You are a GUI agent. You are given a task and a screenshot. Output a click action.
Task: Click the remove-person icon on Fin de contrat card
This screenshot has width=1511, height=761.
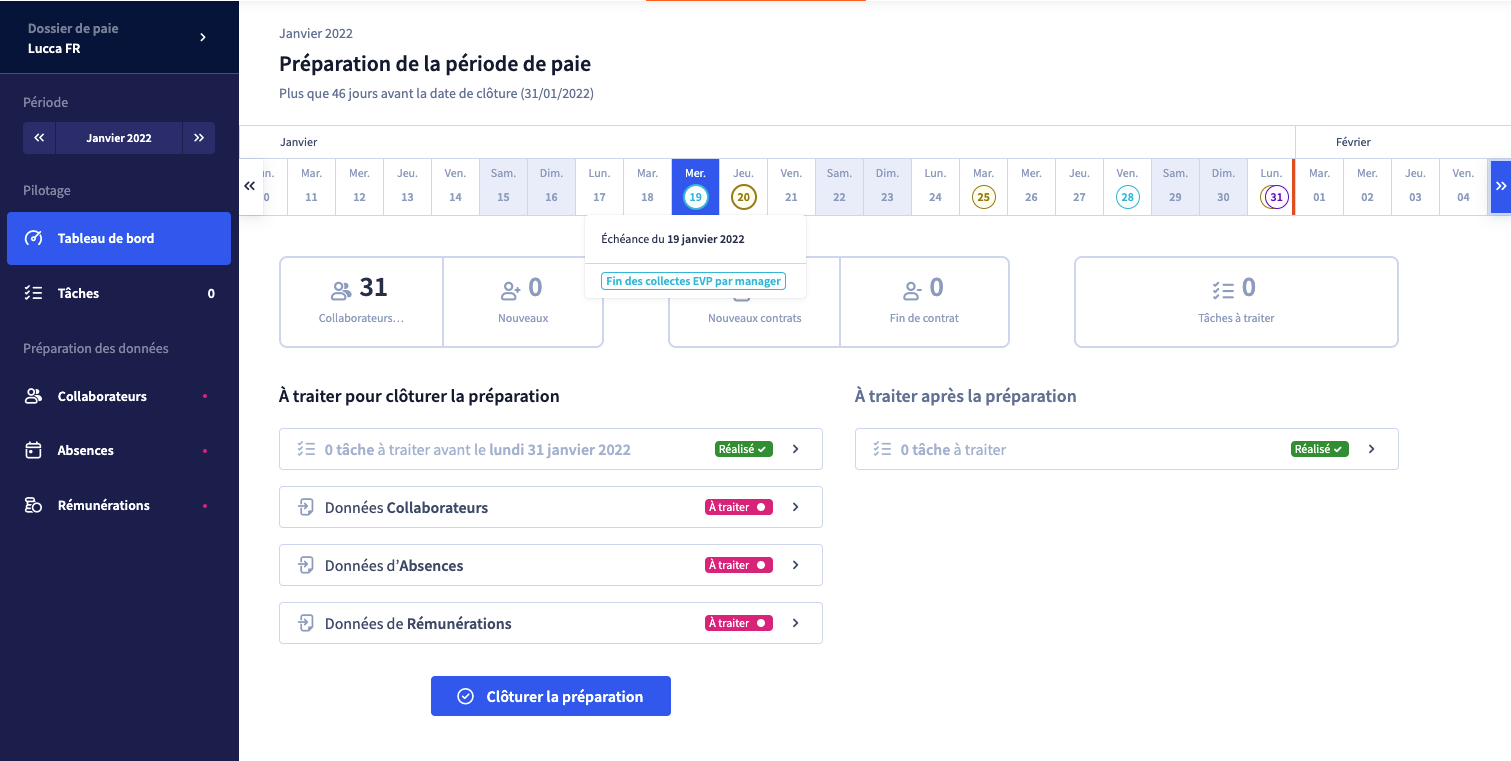pos(912,291)
